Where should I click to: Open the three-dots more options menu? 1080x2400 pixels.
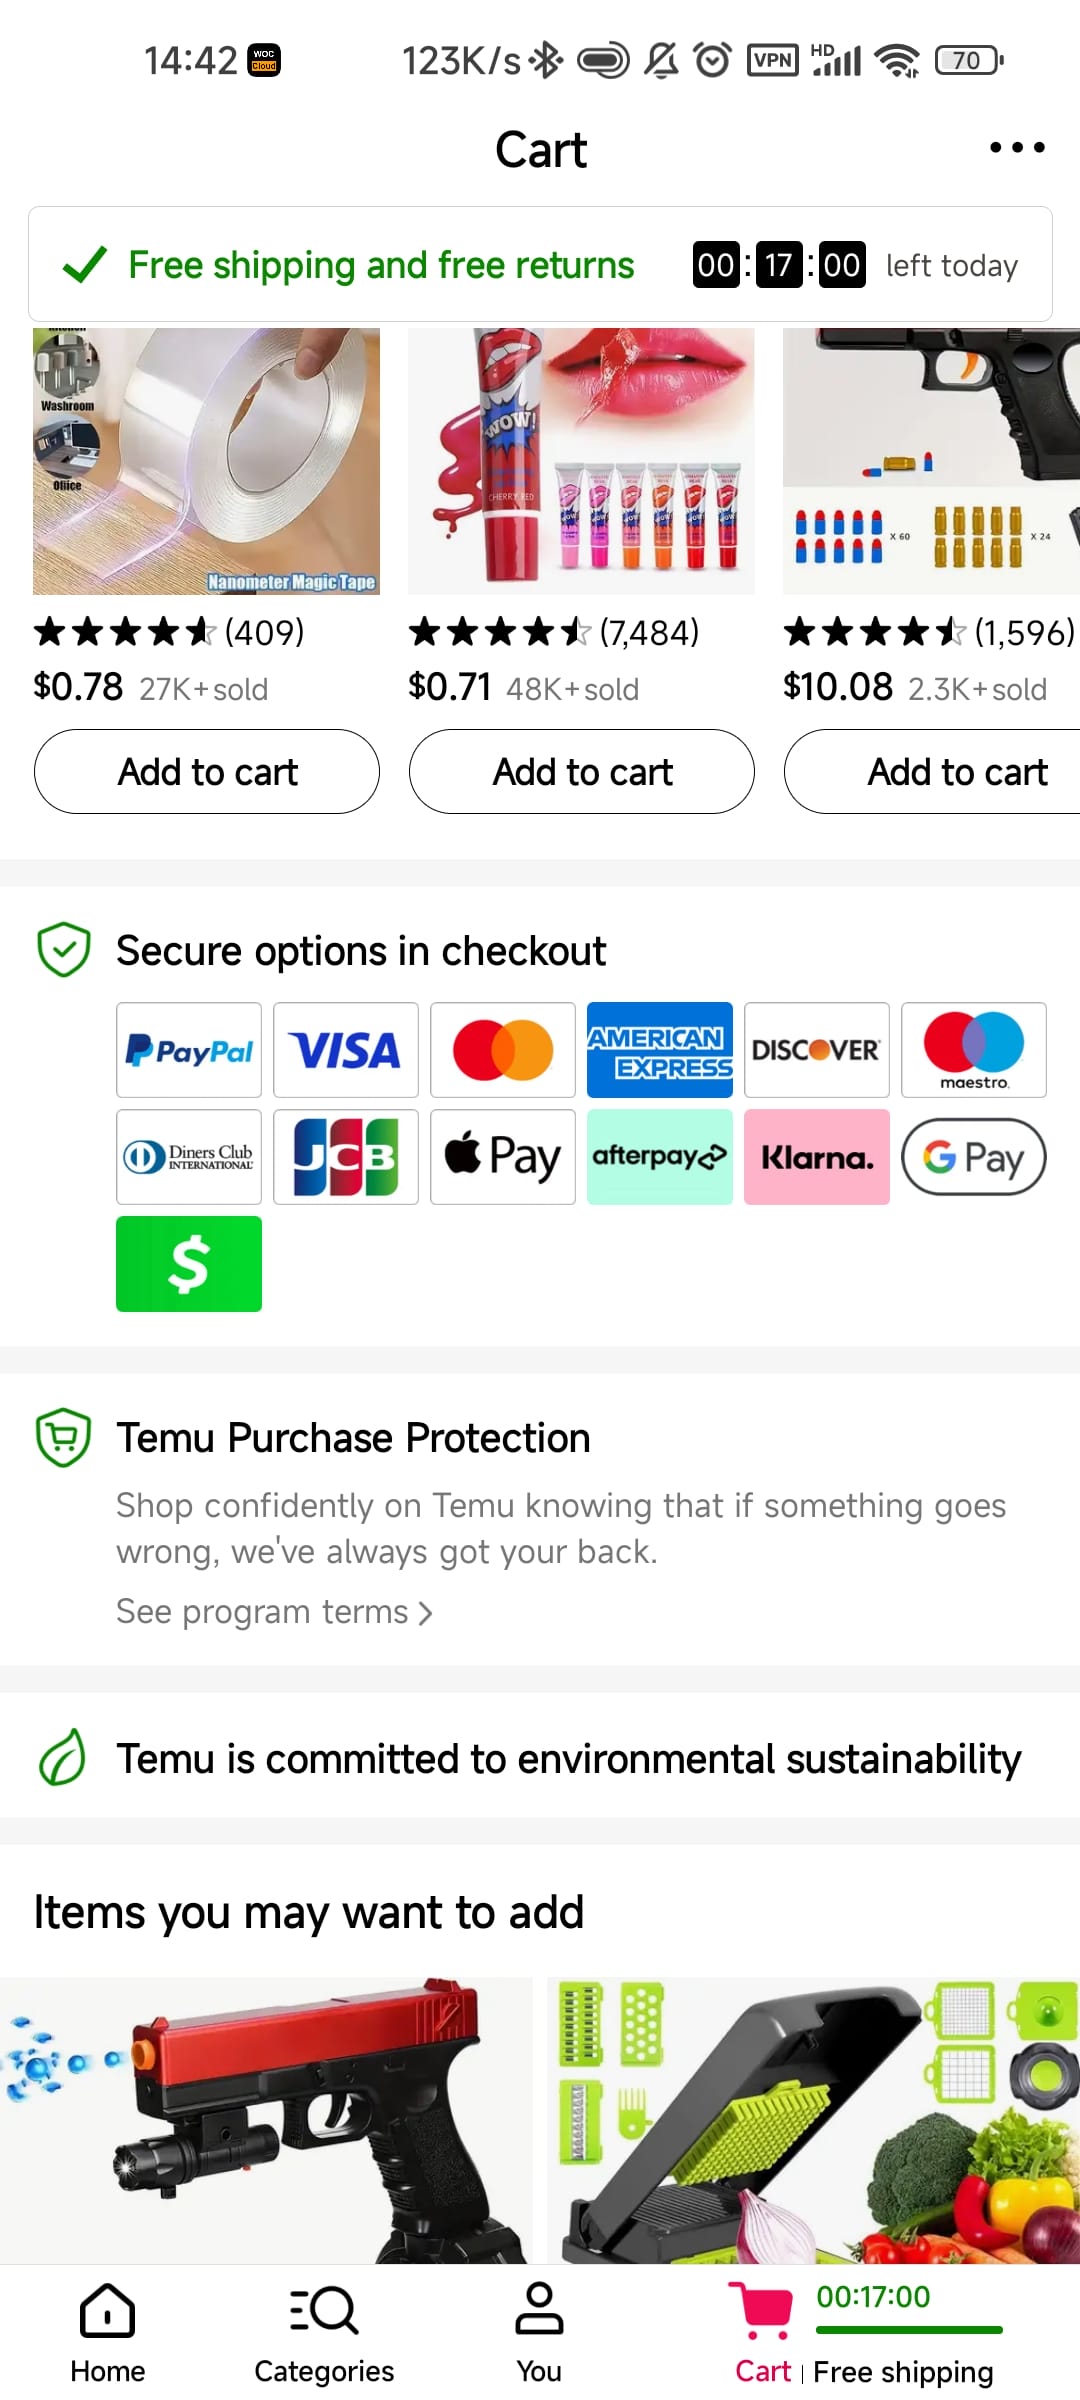(1017, 148)
